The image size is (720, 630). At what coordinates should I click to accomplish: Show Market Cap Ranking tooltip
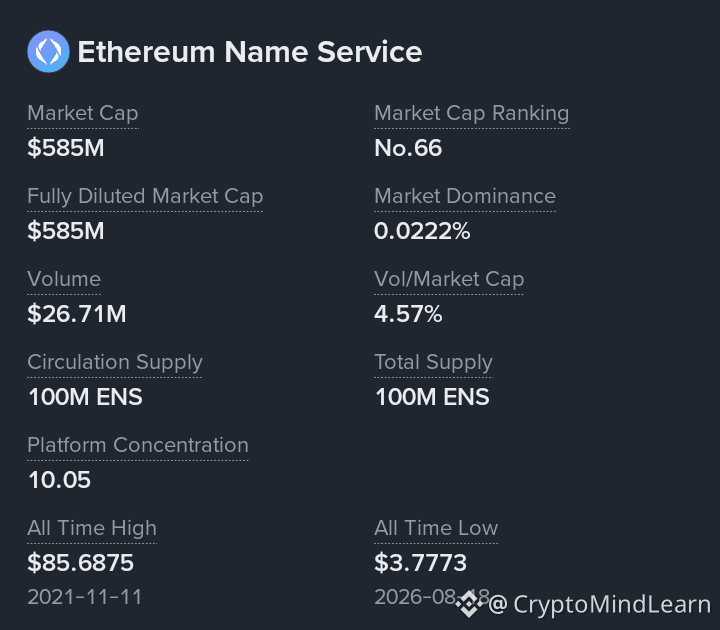coord(472,113)
